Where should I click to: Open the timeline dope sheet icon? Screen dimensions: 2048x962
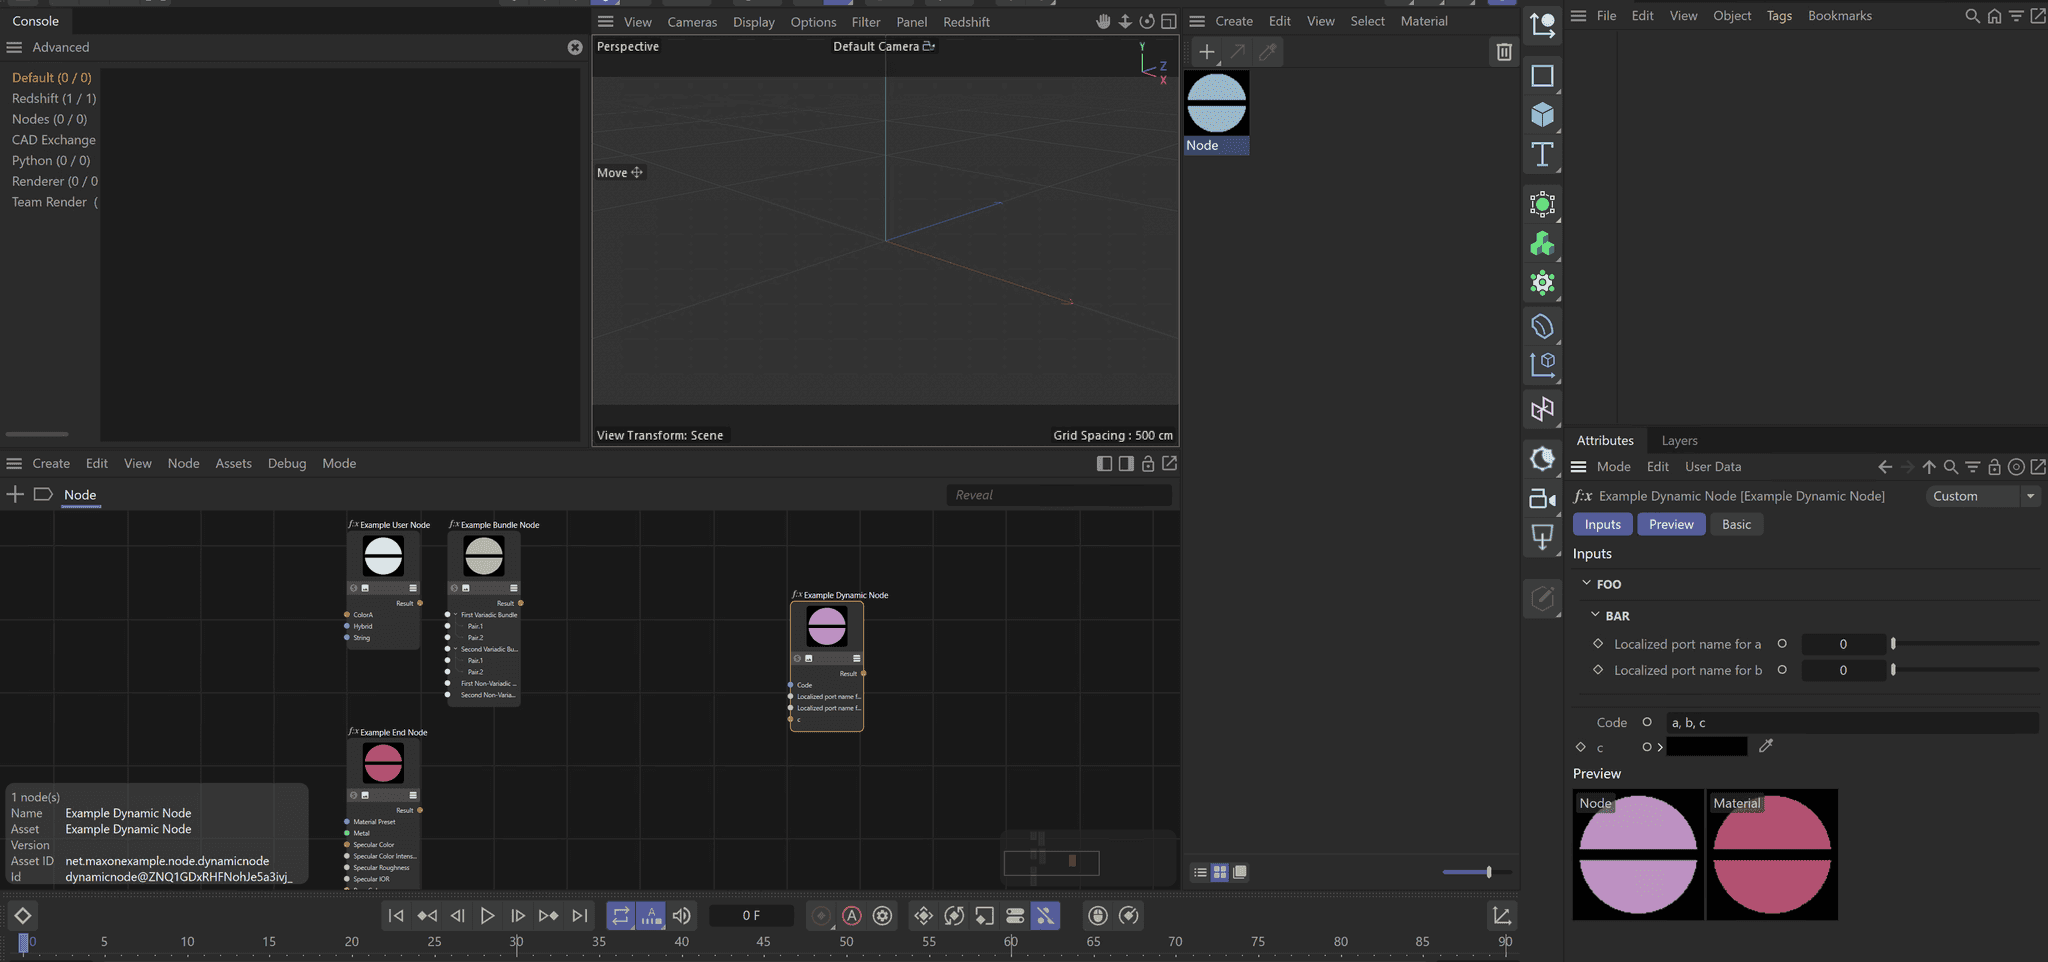tap(1501, 916)
